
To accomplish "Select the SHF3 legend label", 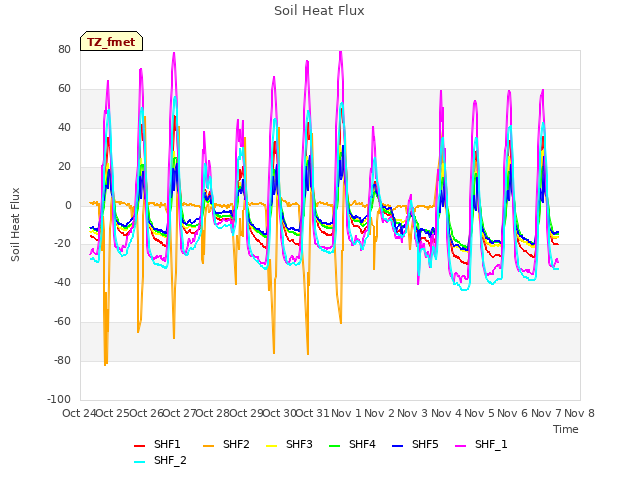I will click(299, 444).
